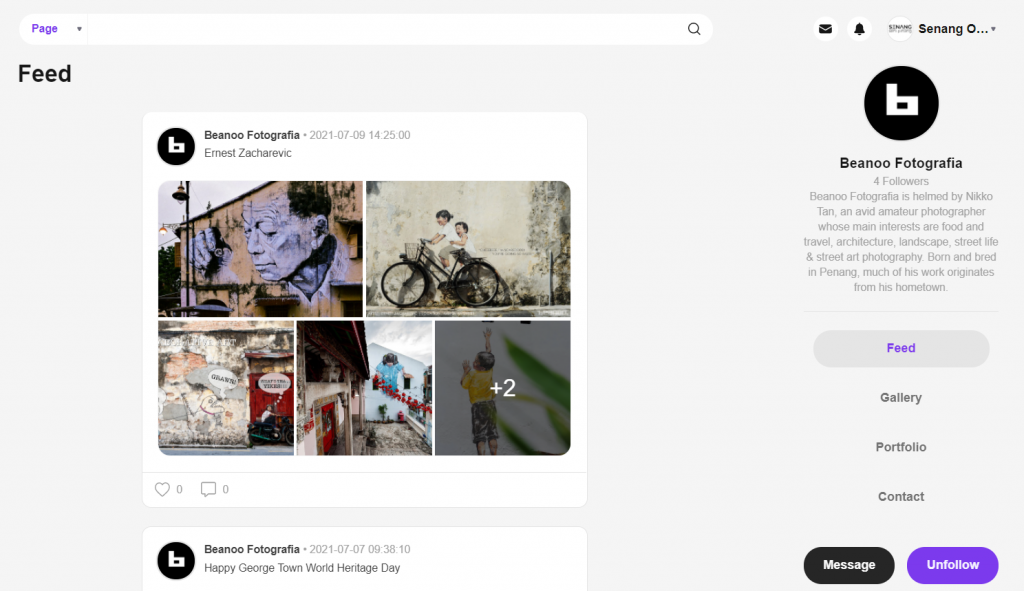The image size is (1024, 591).
Task: Switch to the Gallery tab
Action: [900, 398]
